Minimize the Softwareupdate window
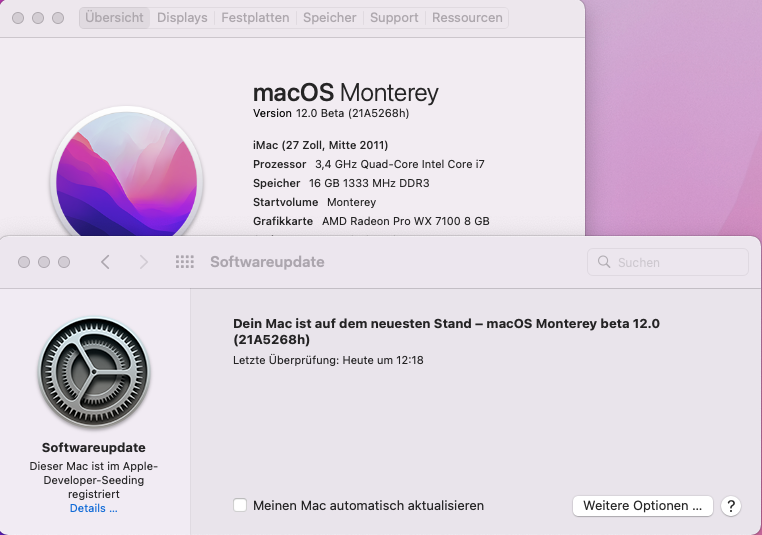This screenshot has width=762, height=535. coord(44,262)
